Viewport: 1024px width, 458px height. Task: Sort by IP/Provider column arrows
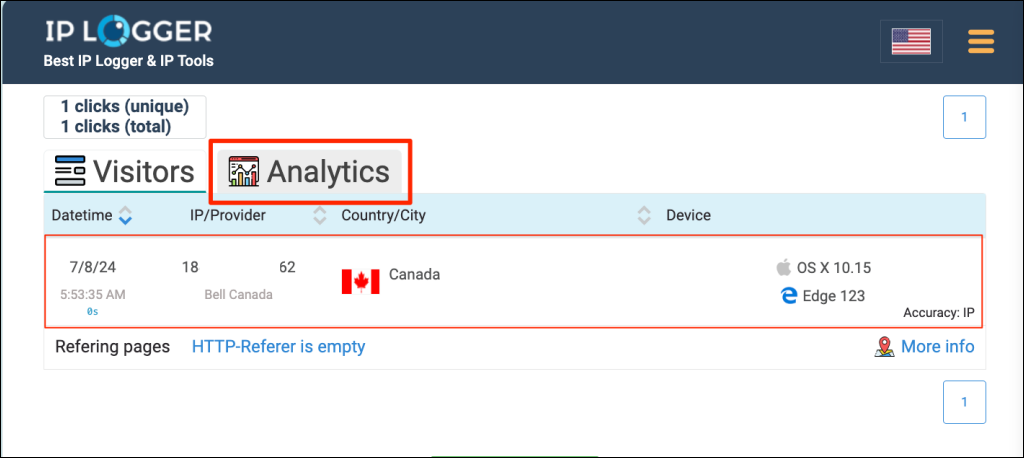click(x=320, y=215)
